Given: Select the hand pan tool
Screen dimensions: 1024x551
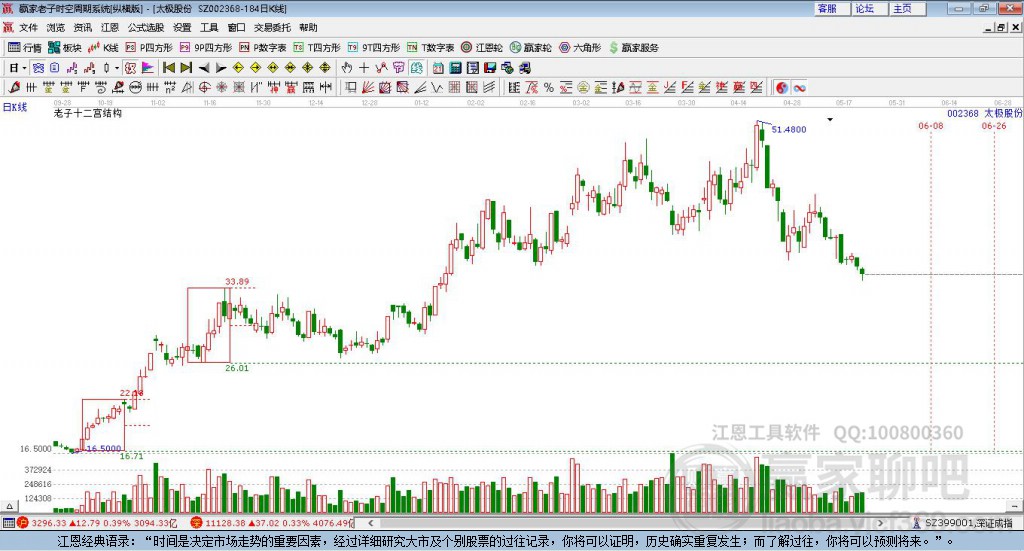Looking at the screenshot, I should (x=347, y=68).
